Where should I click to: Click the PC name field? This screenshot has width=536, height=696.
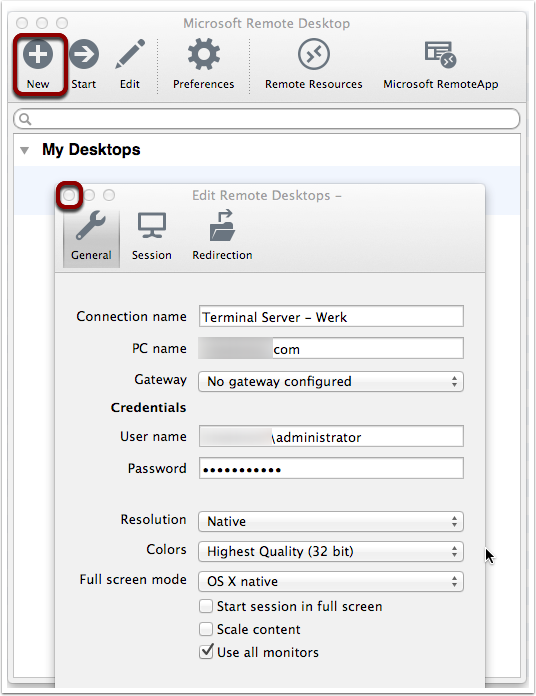click(x=331, y=348)
